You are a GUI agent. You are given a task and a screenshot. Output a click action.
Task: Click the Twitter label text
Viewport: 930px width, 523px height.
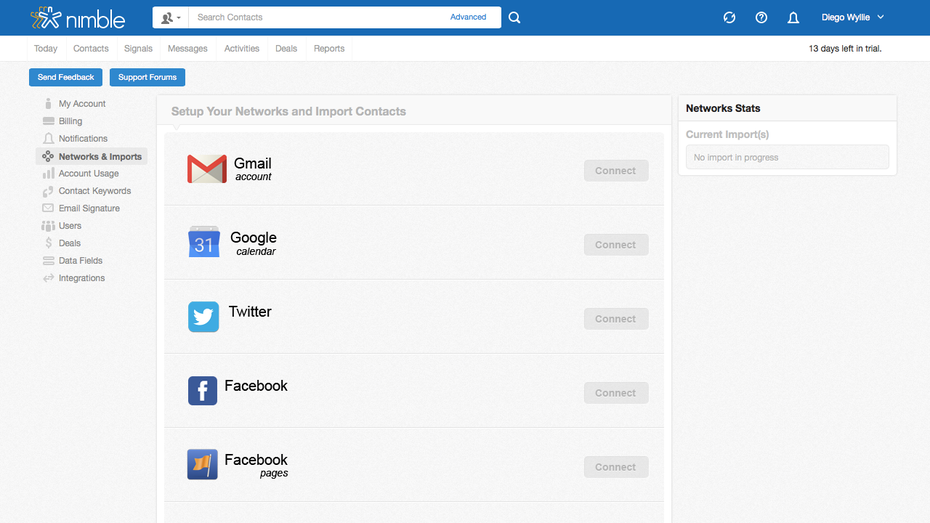click(250, 312)
